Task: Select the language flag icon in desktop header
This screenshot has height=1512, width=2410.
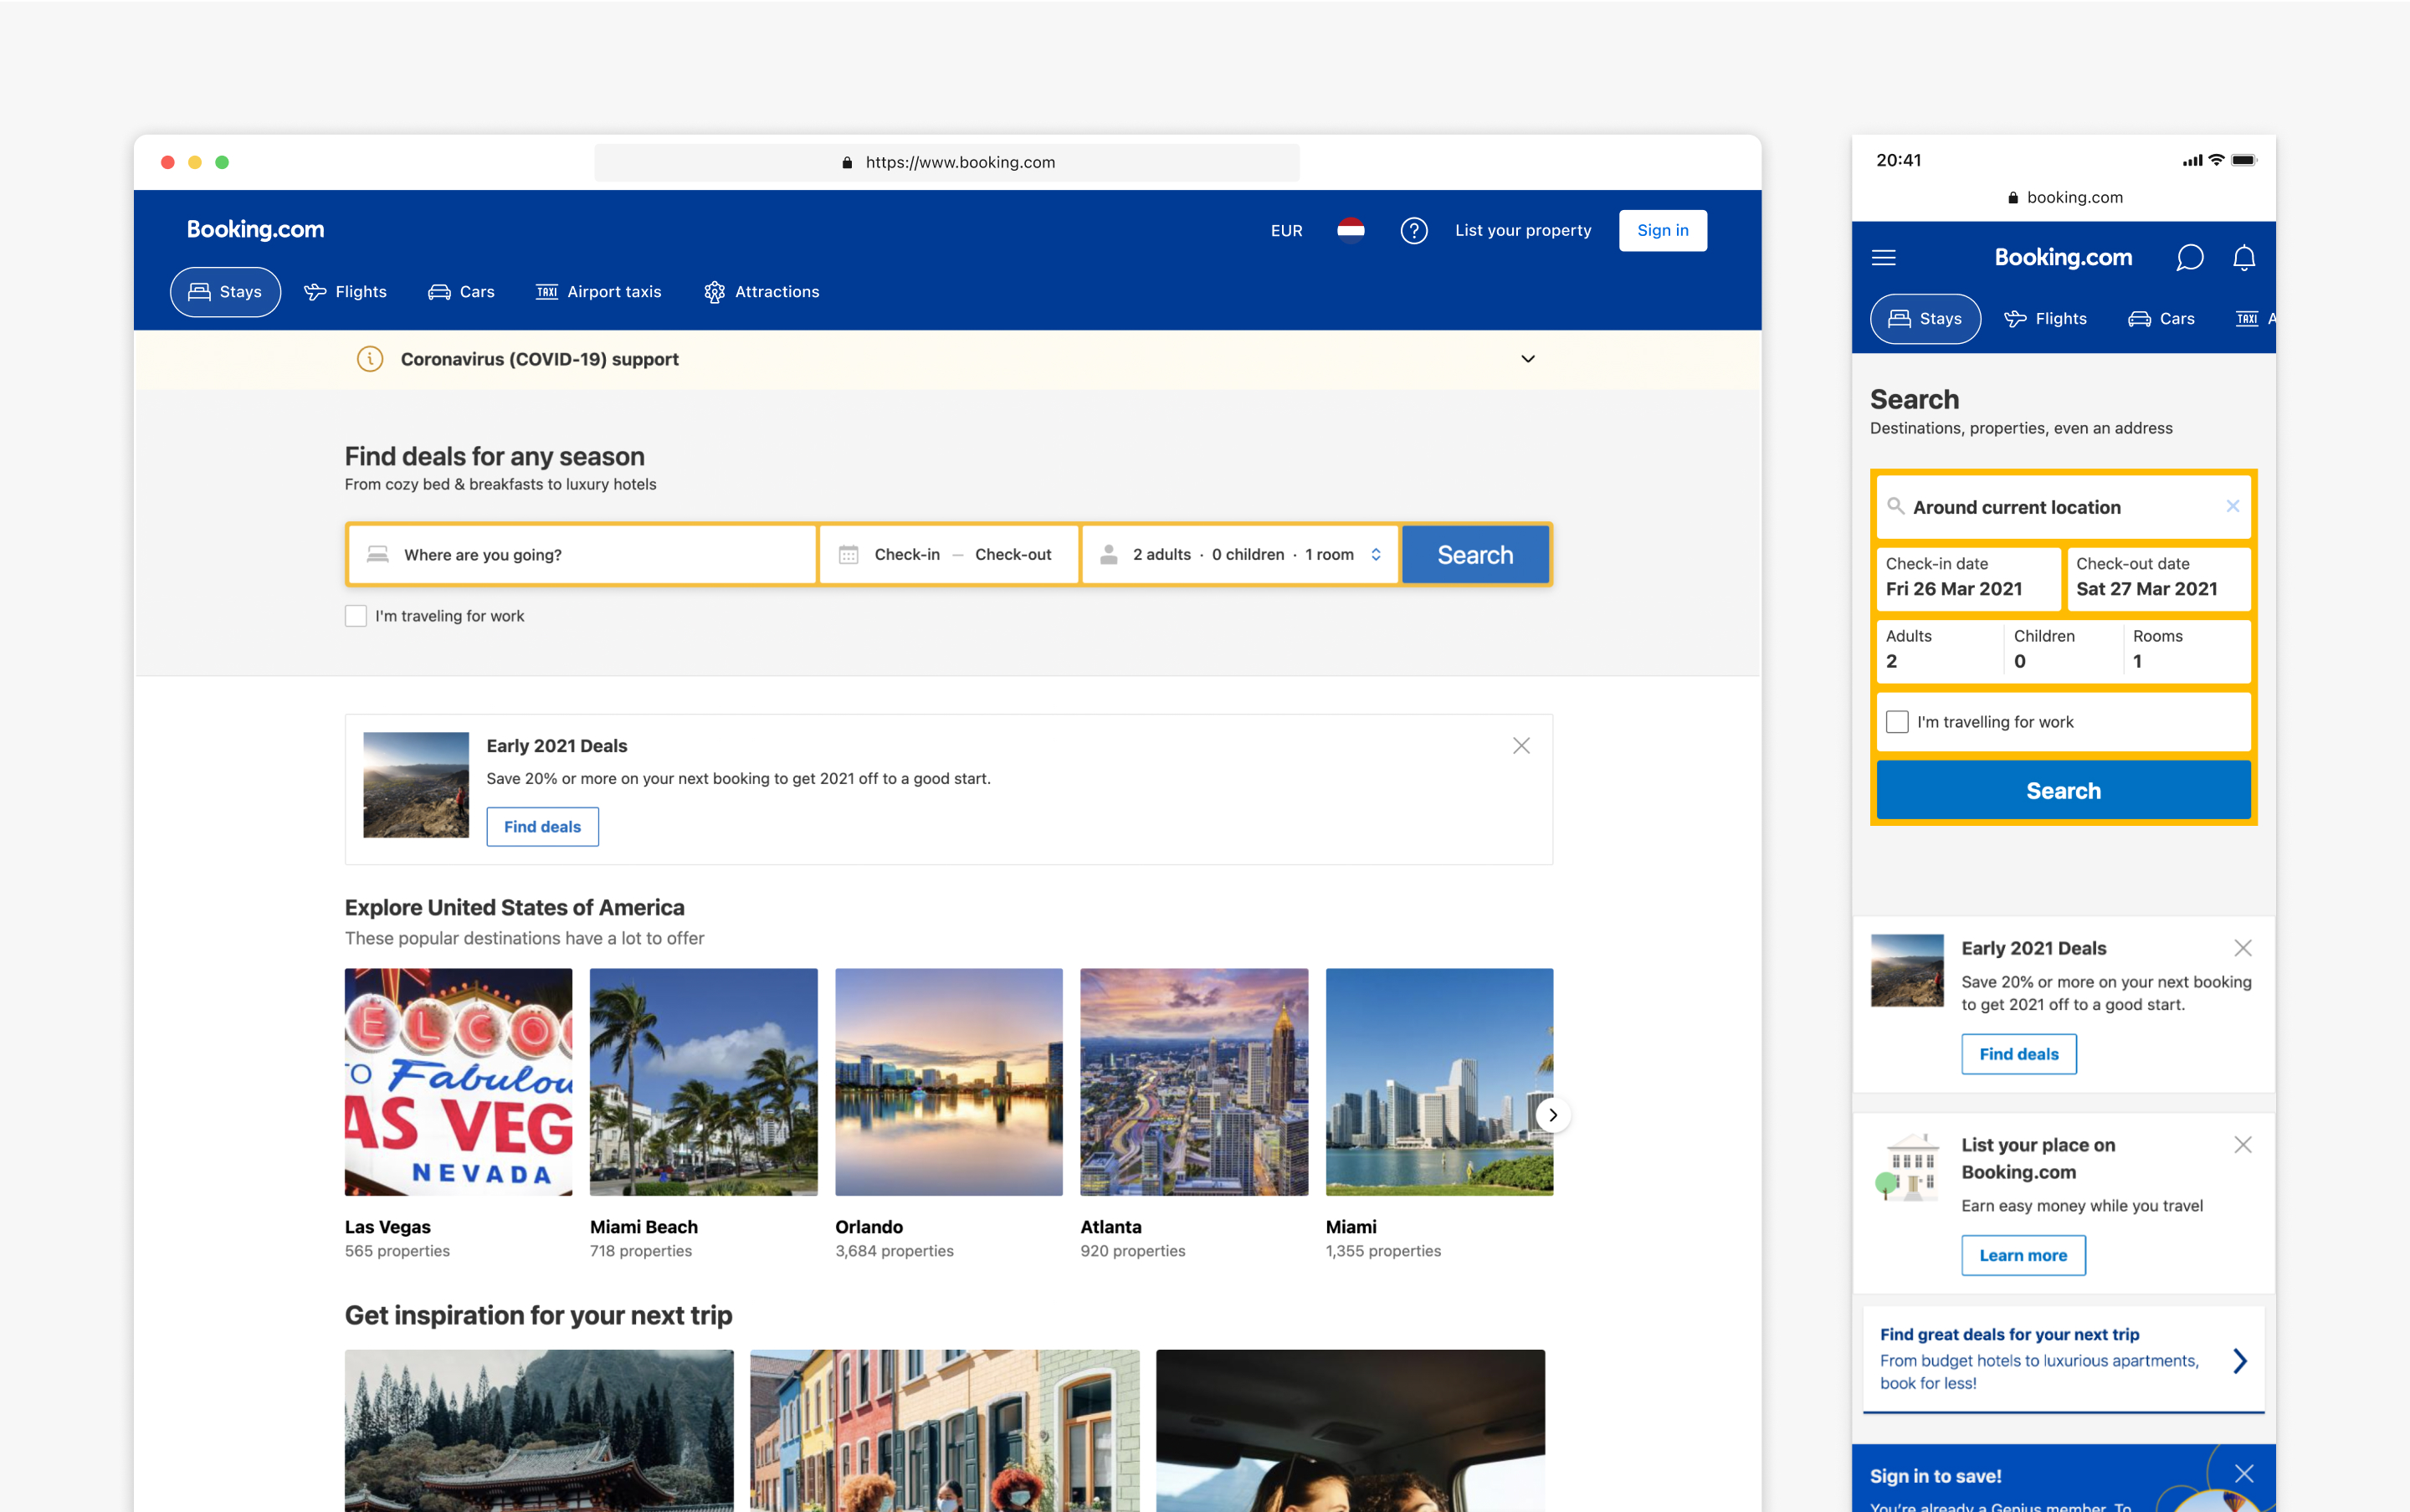Action: pos(1350,231)
